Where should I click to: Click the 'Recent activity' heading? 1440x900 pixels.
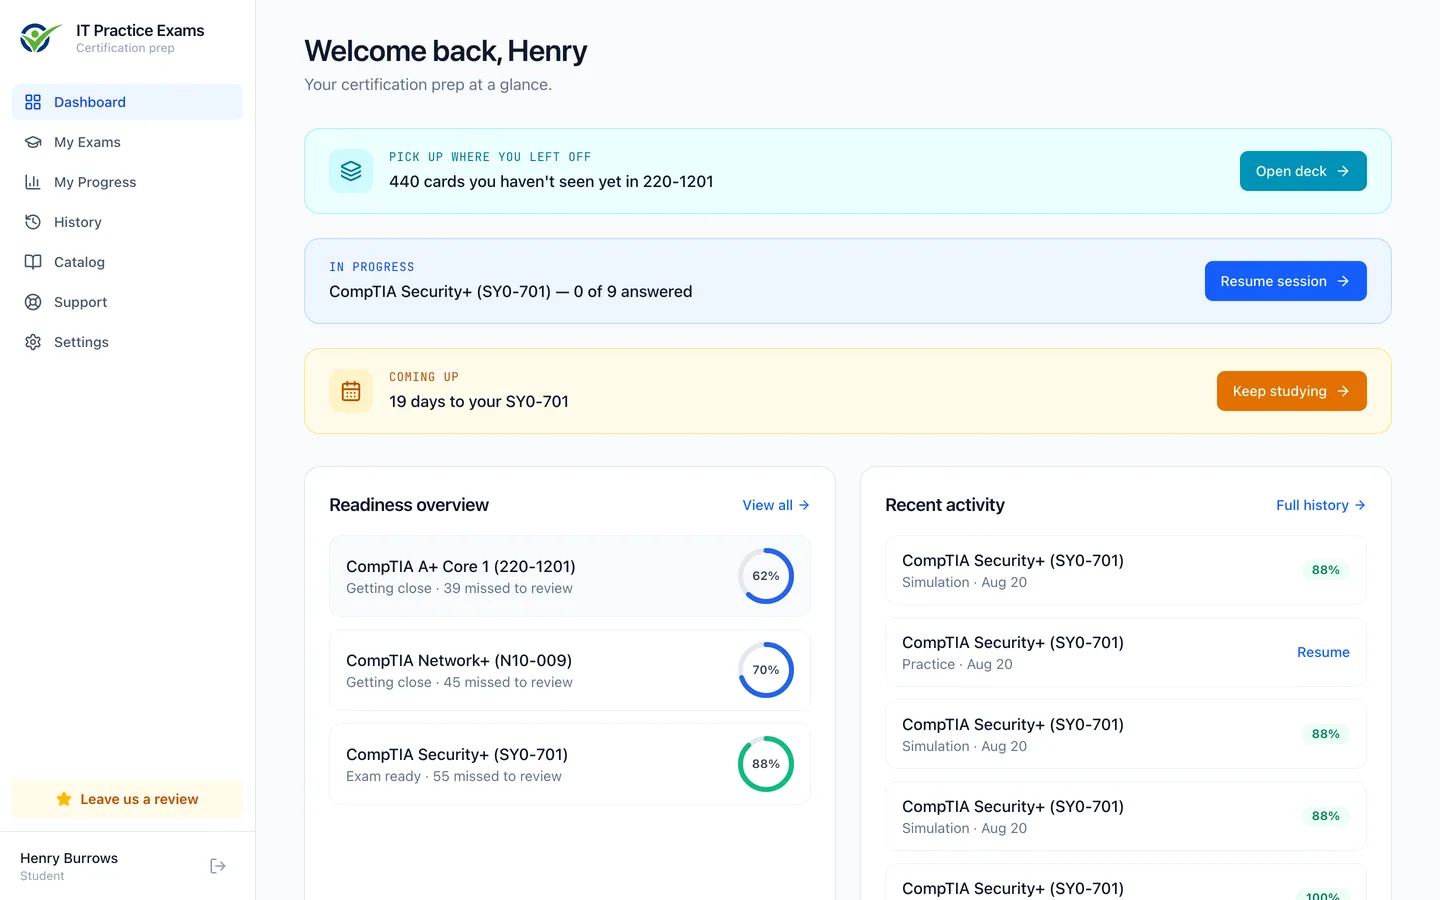[x=945, y=505]
